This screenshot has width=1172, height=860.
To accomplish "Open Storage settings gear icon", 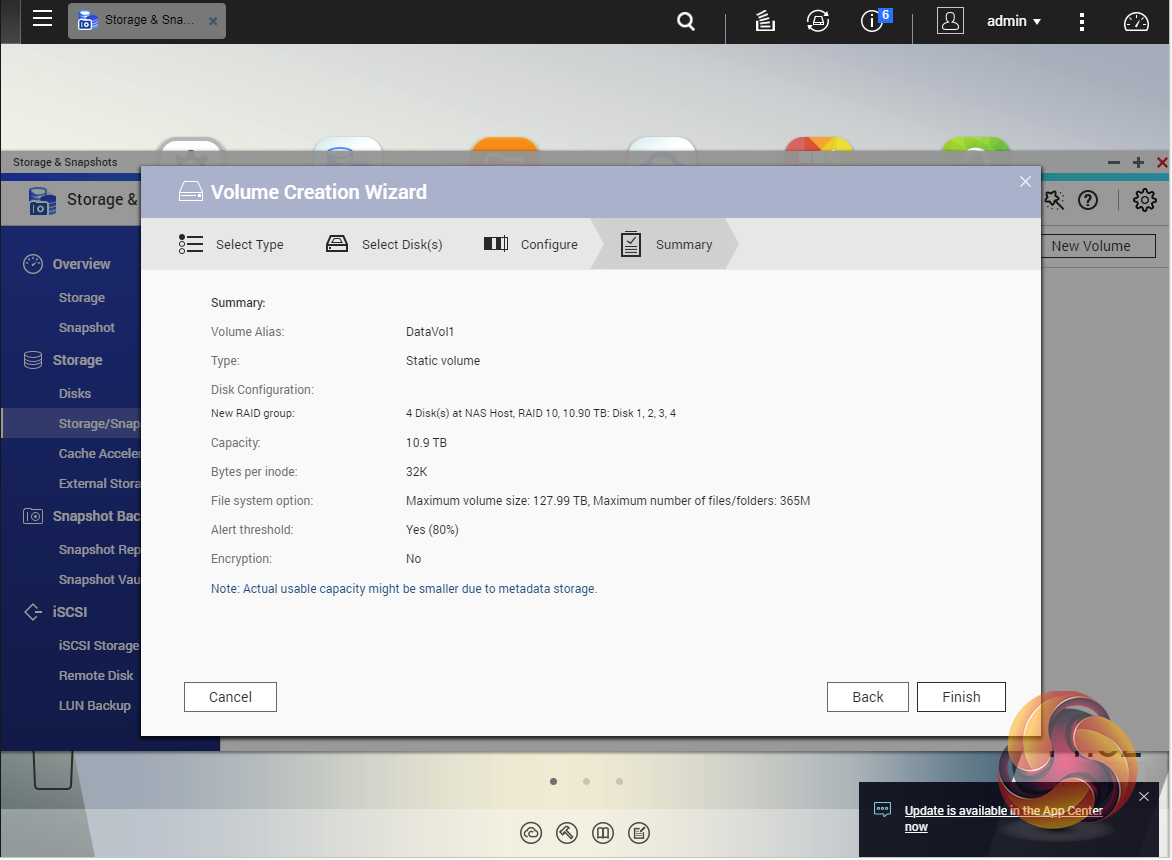I will point(1144,200).
